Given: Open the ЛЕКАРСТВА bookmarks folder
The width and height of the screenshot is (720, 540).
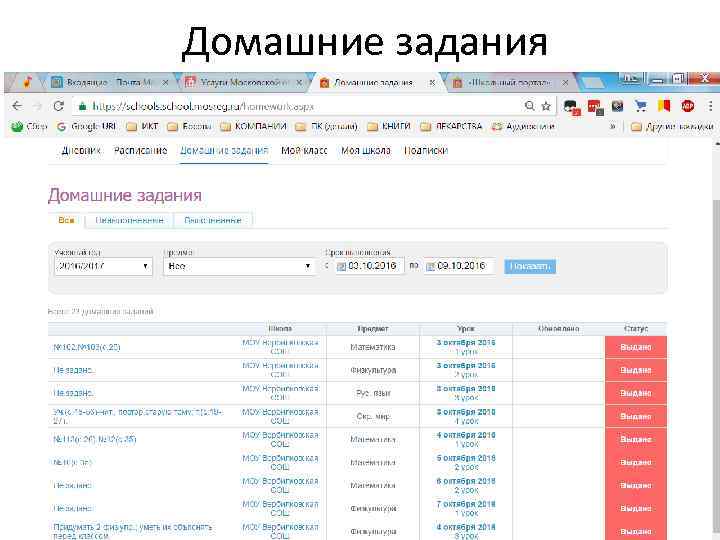Looking at the screenshot, I should (451, 126).
